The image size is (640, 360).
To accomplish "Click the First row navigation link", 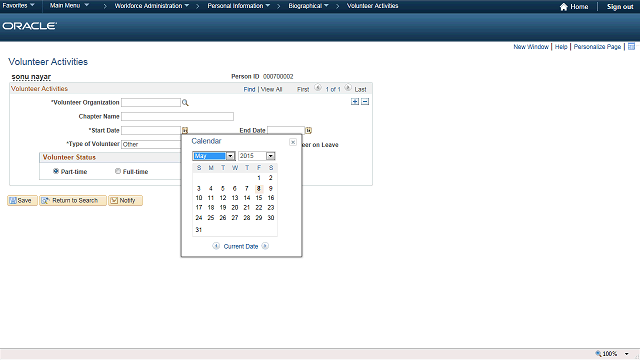I will point(303,89).
